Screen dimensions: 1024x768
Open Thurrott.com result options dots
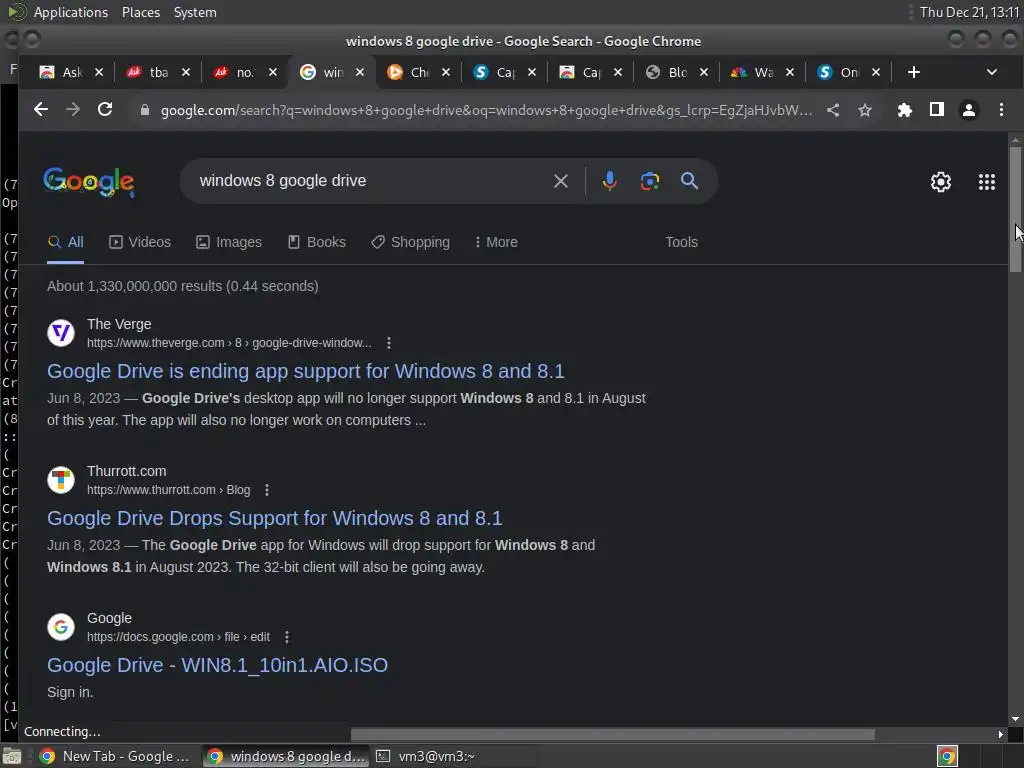click(x=266, y=490)
